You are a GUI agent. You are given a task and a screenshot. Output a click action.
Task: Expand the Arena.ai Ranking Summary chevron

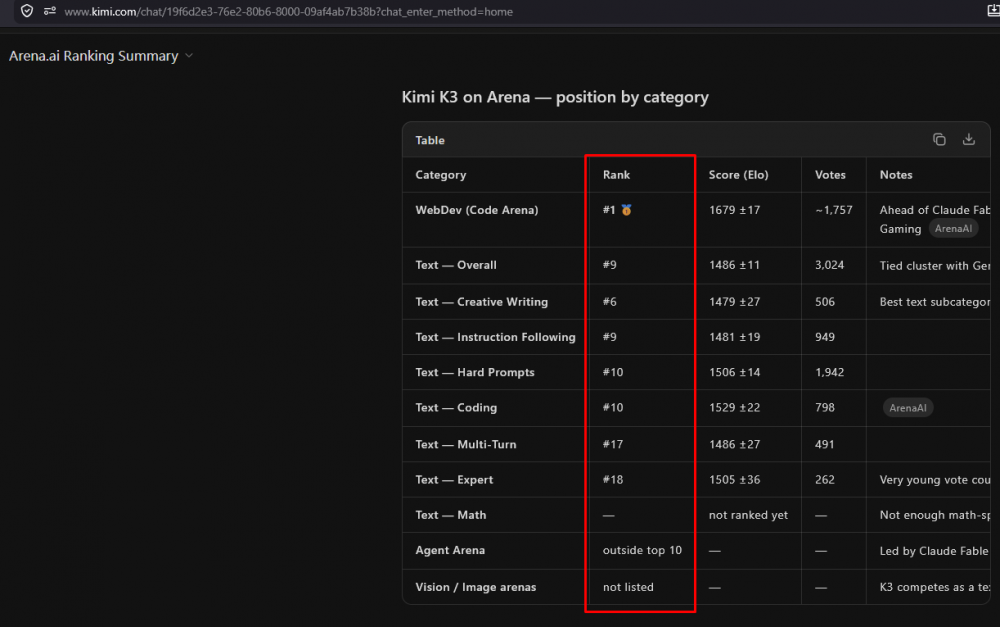tap(189, 56)
